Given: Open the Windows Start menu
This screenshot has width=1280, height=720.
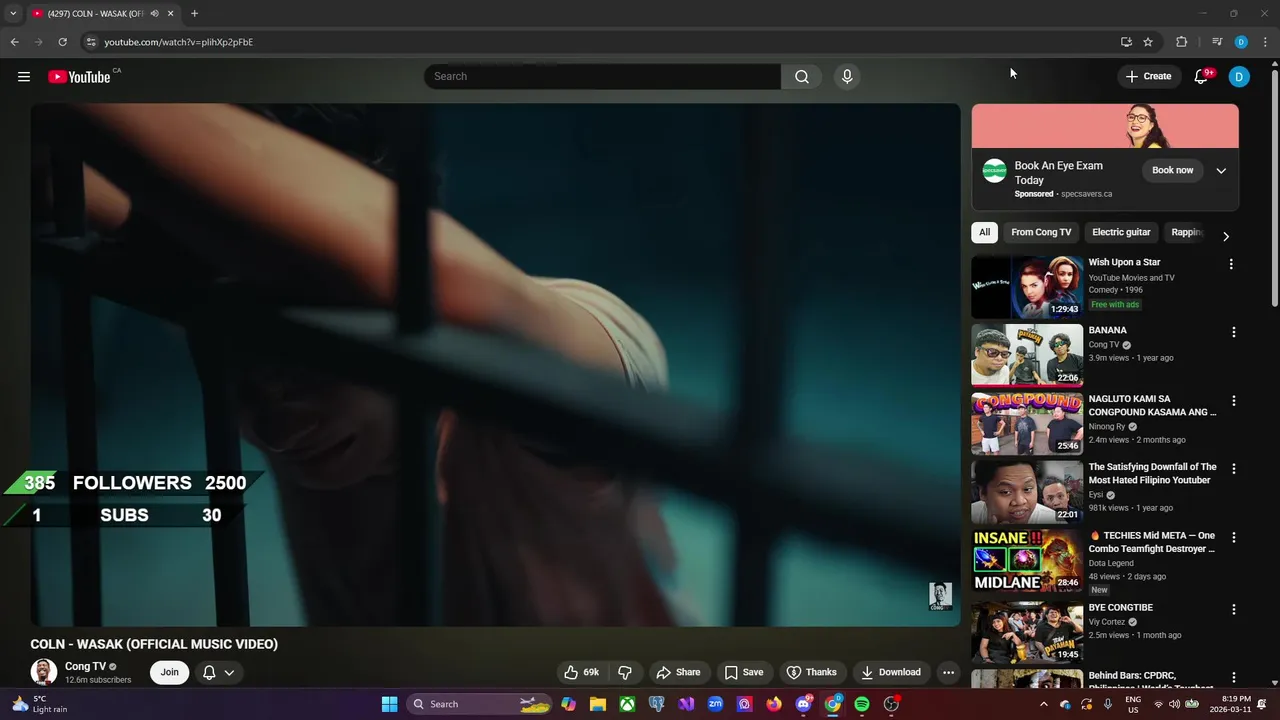Looking at the screenshot, I should pos(389,704).
